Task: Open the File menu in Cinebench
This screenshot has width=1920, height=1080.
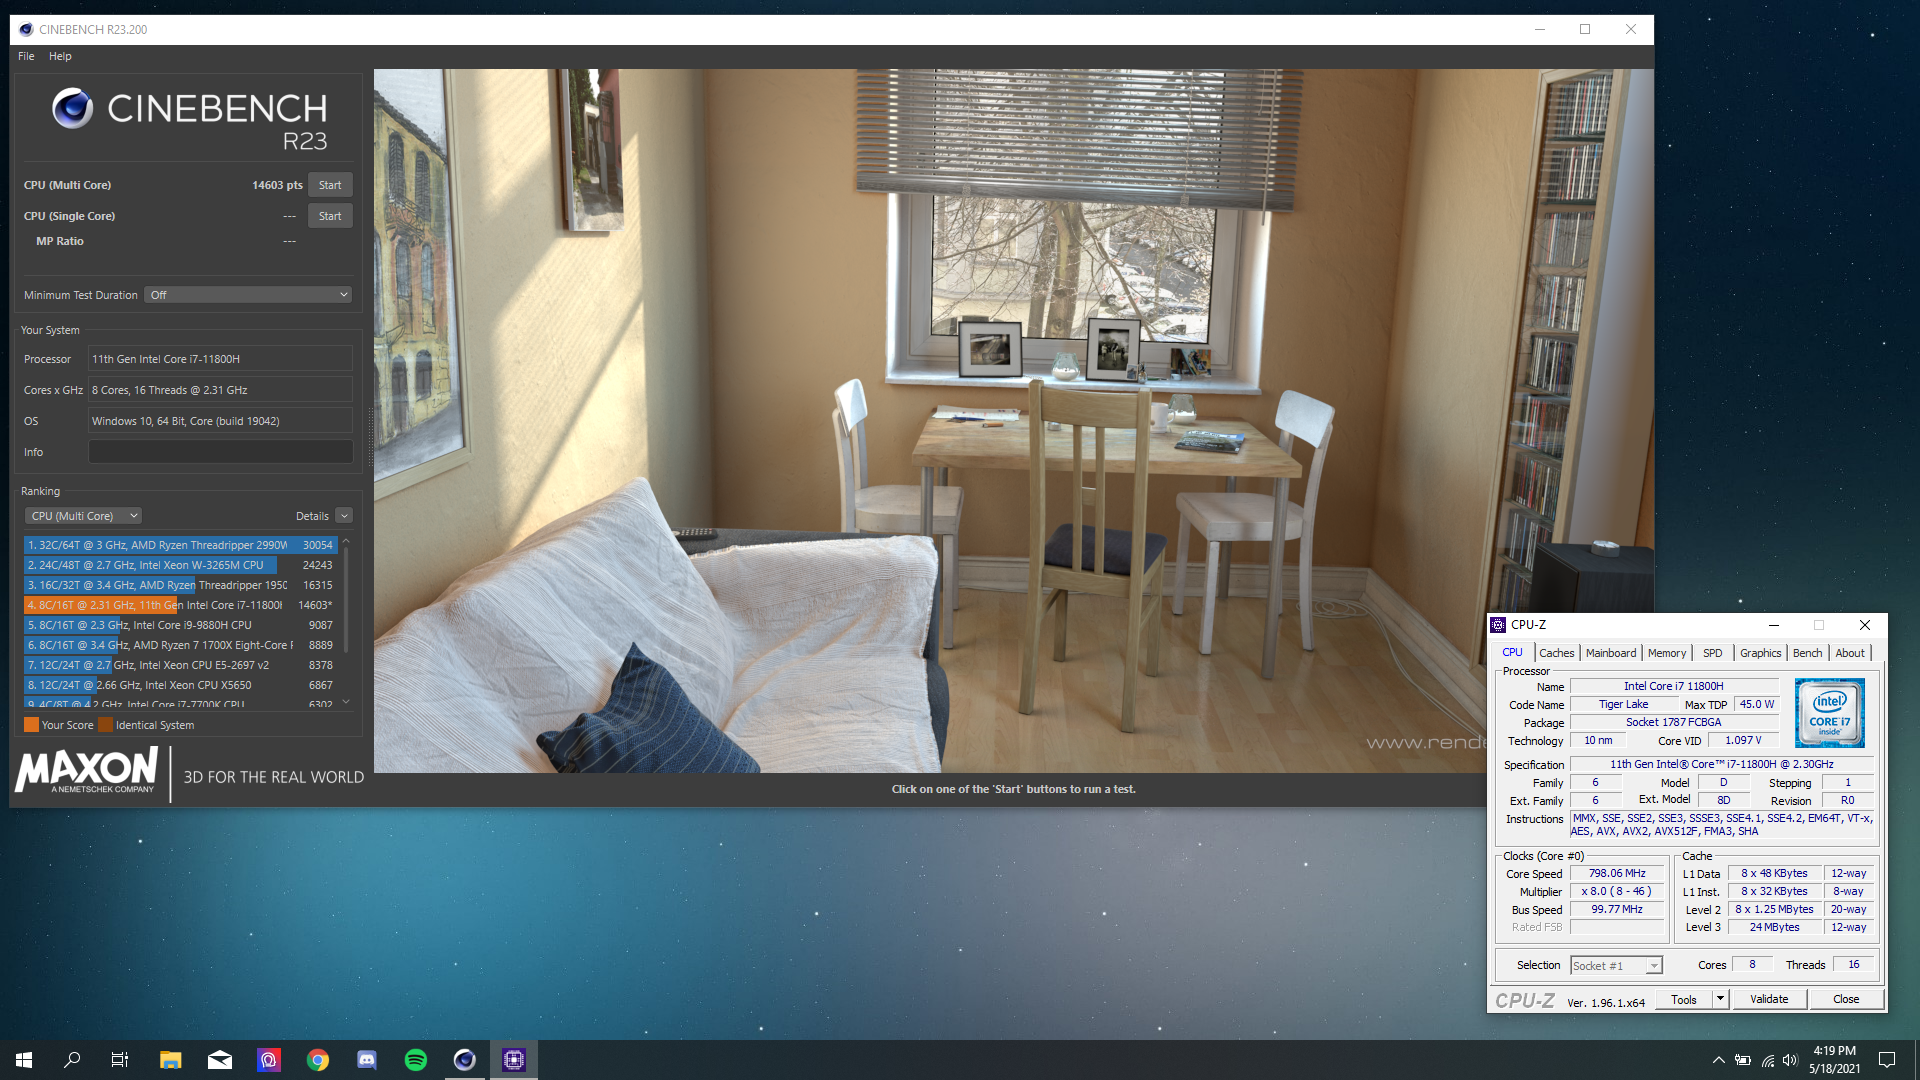Action: [x=26, y=56]
